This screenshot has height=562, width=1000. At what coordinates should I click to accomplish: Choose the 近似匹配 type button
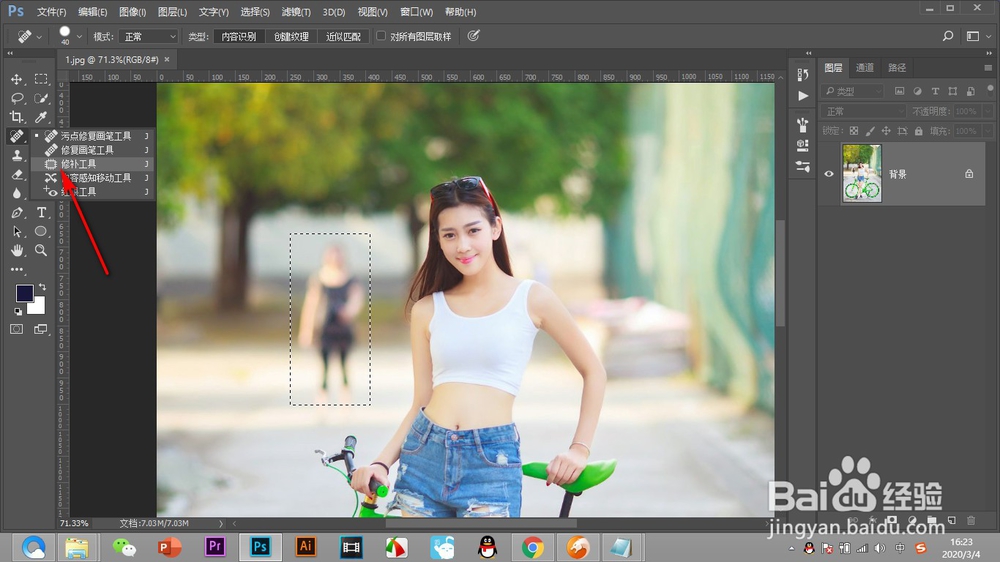(x=344, y=36)
